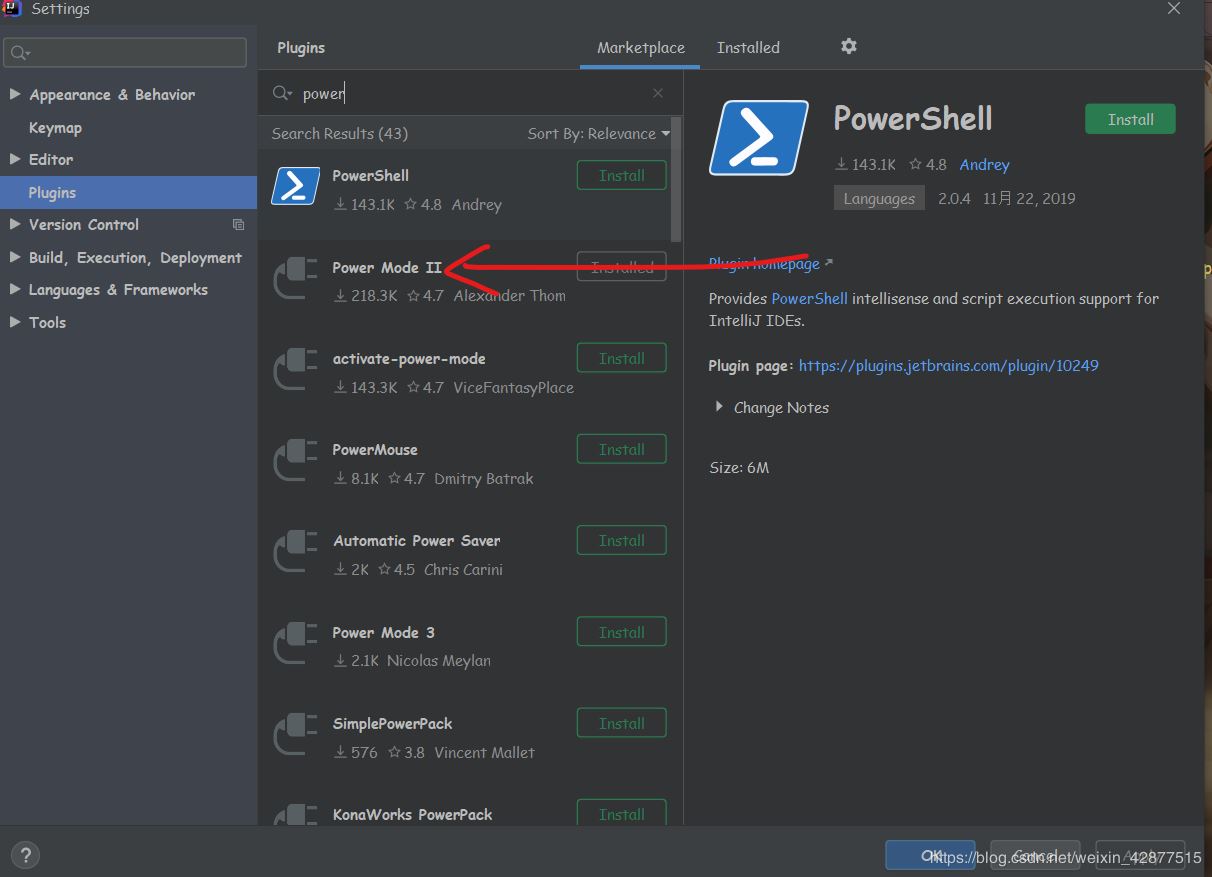Image resolution: width=1212 pixels, height=877 pixels.
Task: Select Keymap in settings tree
Action: tap(55, 128)
